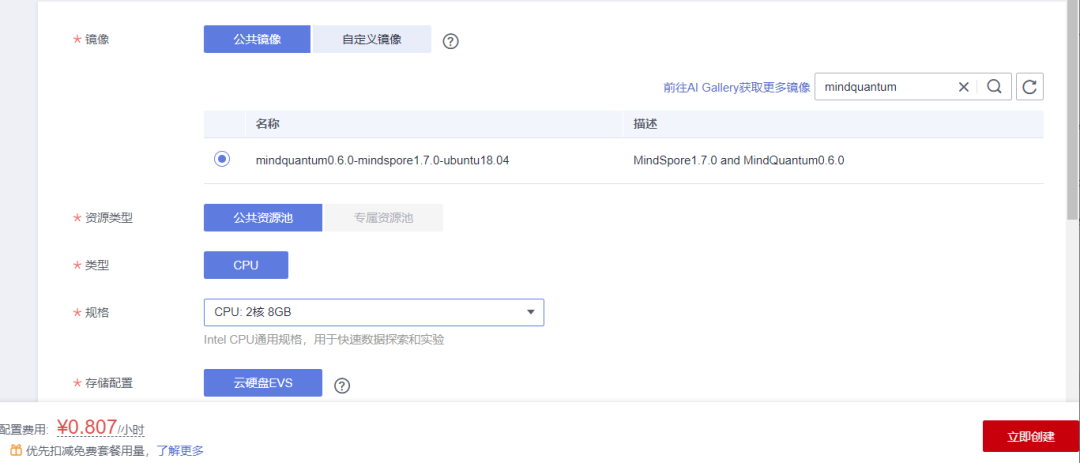Select the 云硬盘EVS storage option
The height and width of the screenshot is (463, 1080).
pos(263,383)
